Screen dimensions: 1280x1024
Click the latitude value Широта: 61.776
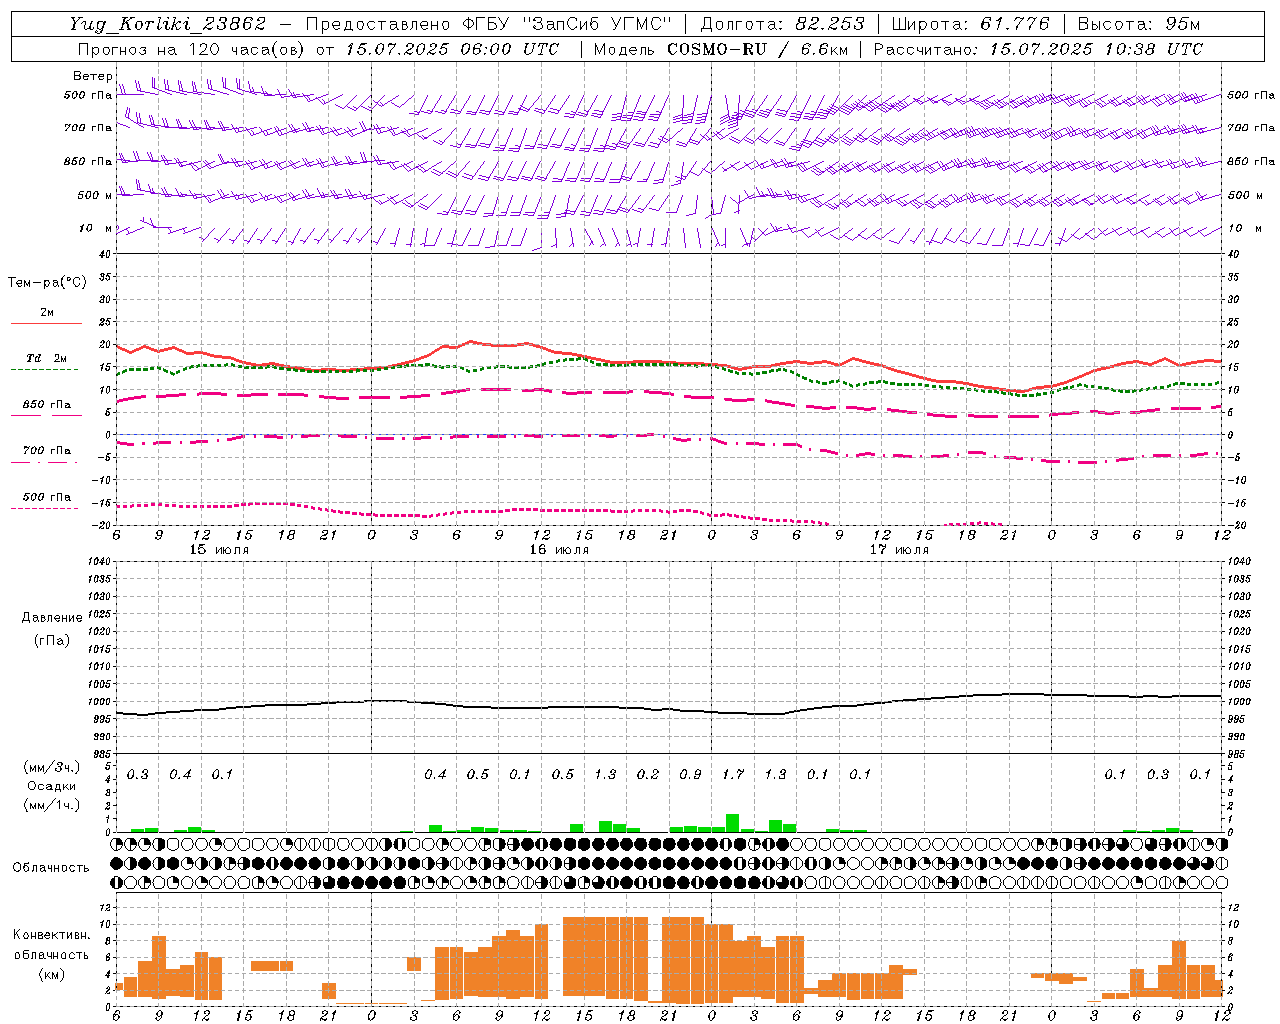970,24
